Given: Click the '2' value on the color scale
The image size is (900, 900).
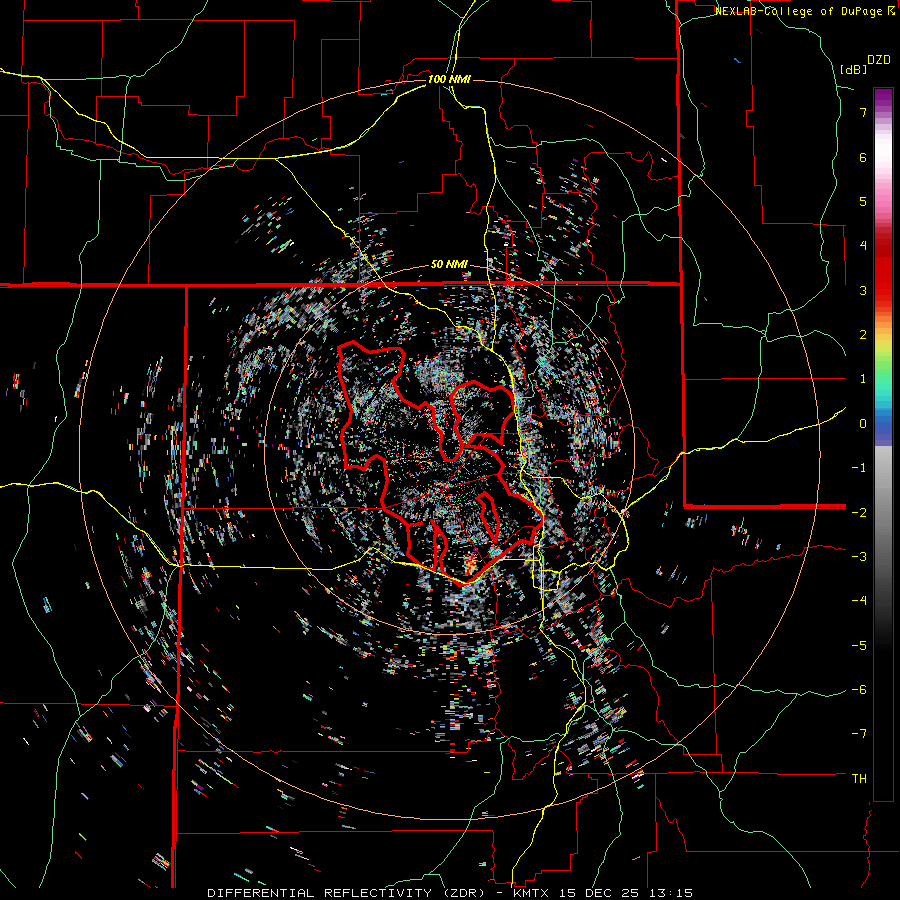Looking at the screenshot, I should (x=863, y=335).
